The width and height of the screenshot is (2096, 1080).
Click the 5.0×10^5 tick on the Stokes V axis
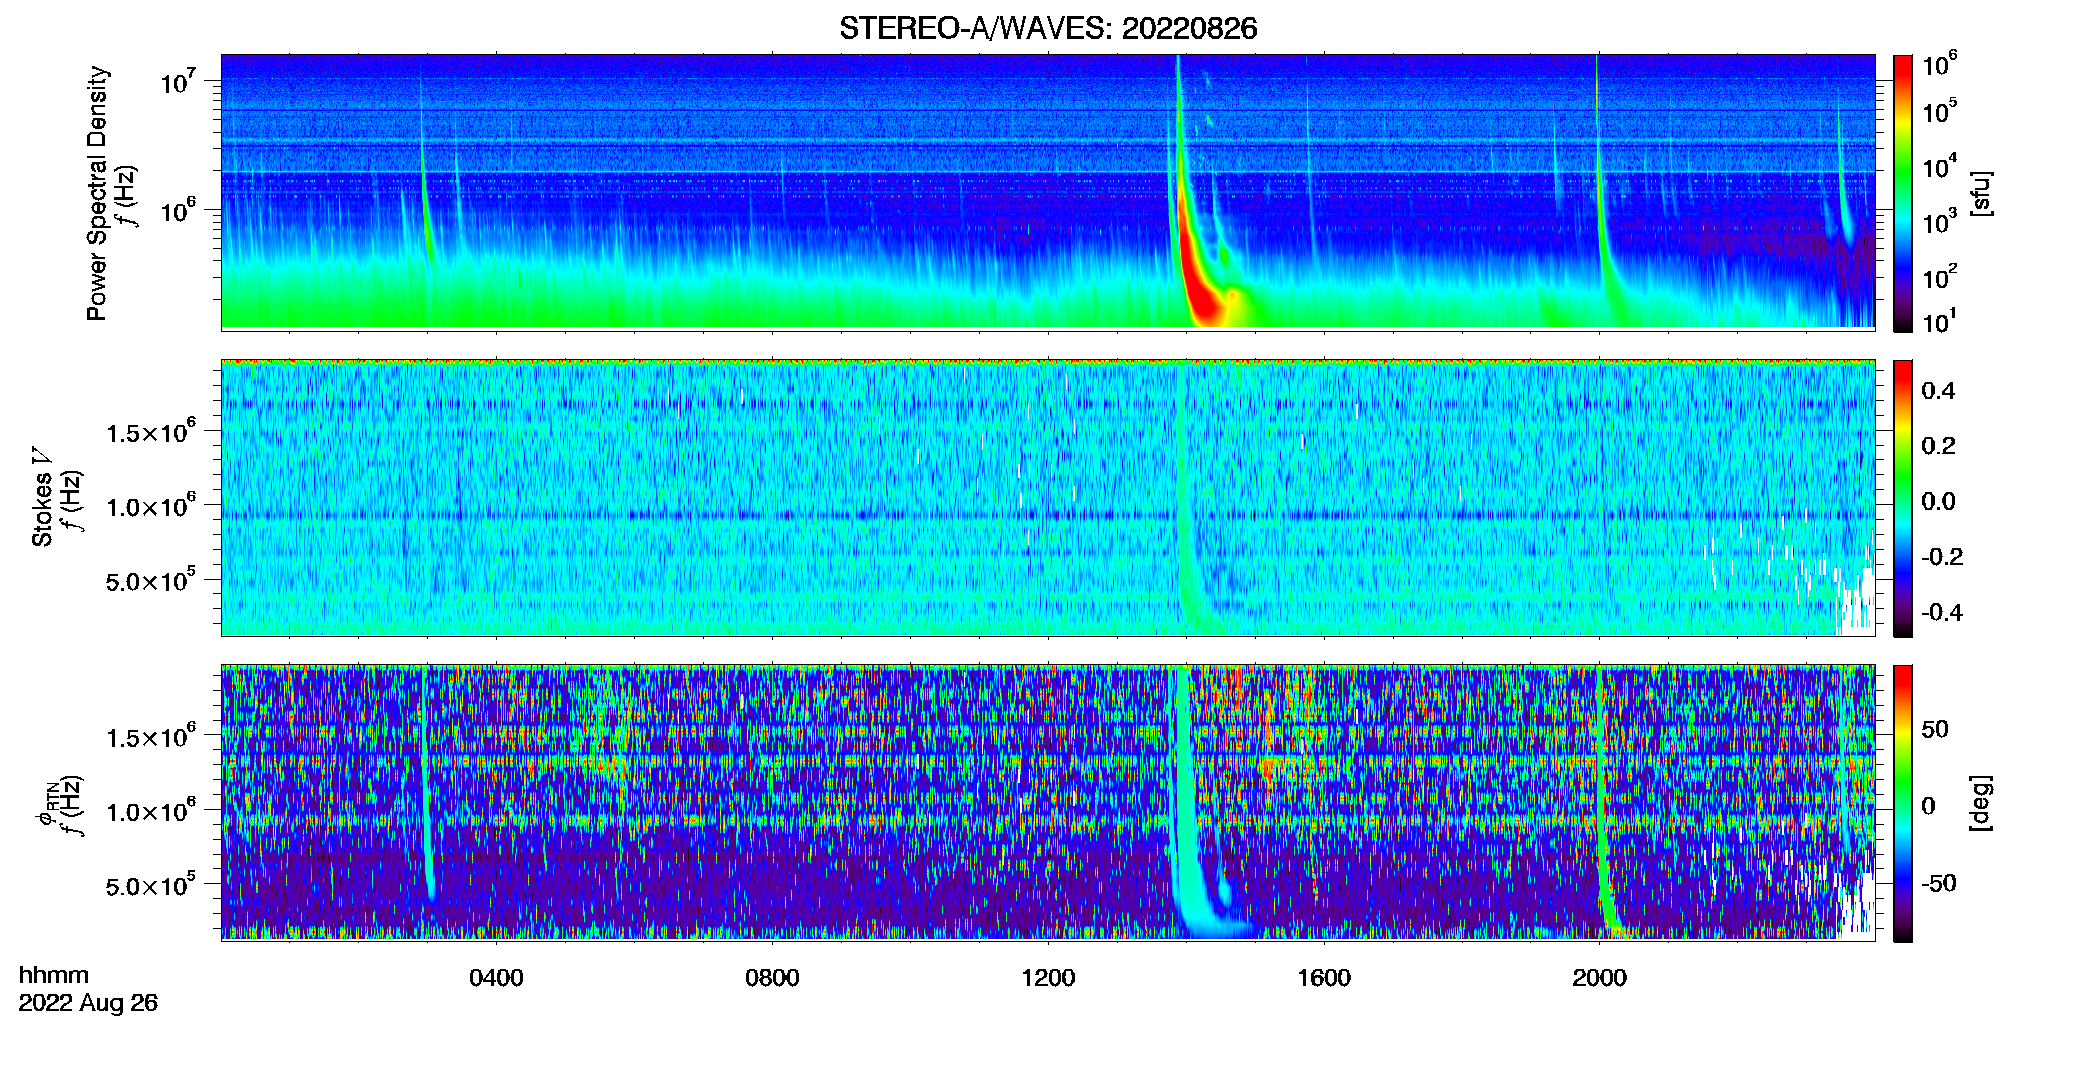[x=151, y=580]
